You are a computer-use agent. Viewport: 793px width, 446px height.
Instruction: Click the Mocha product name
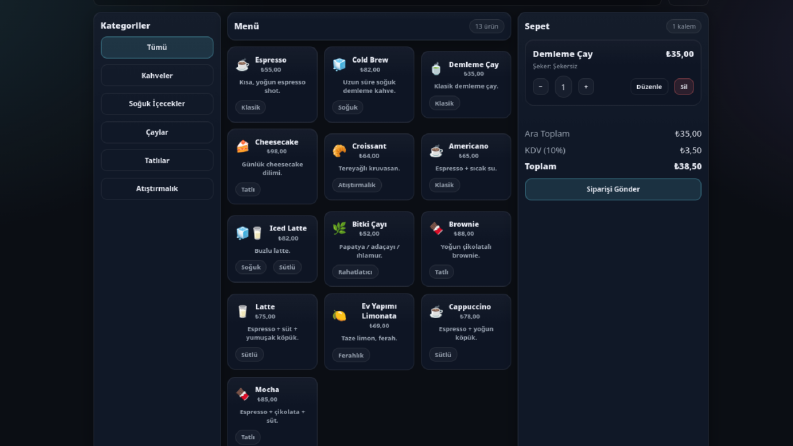(x=267, y=390)
